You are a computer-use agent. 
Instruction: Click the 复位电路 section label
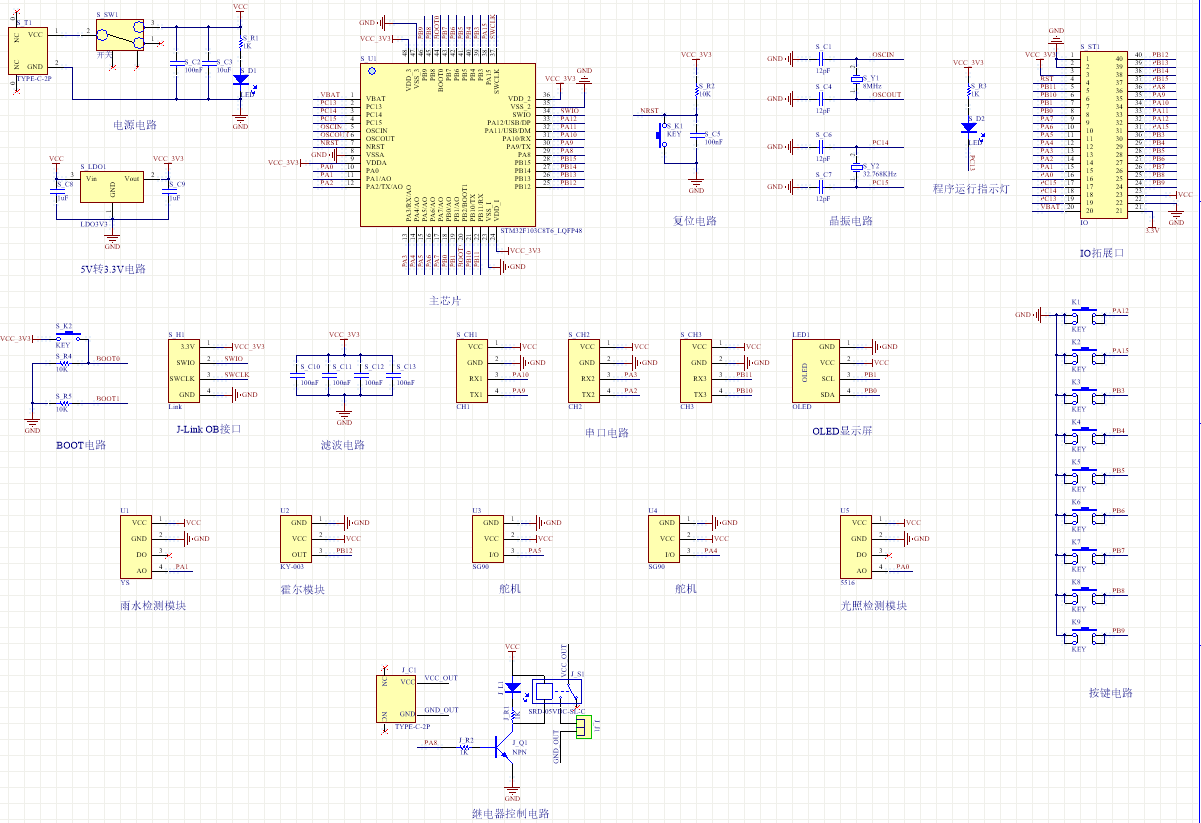[x=695, y=221]
